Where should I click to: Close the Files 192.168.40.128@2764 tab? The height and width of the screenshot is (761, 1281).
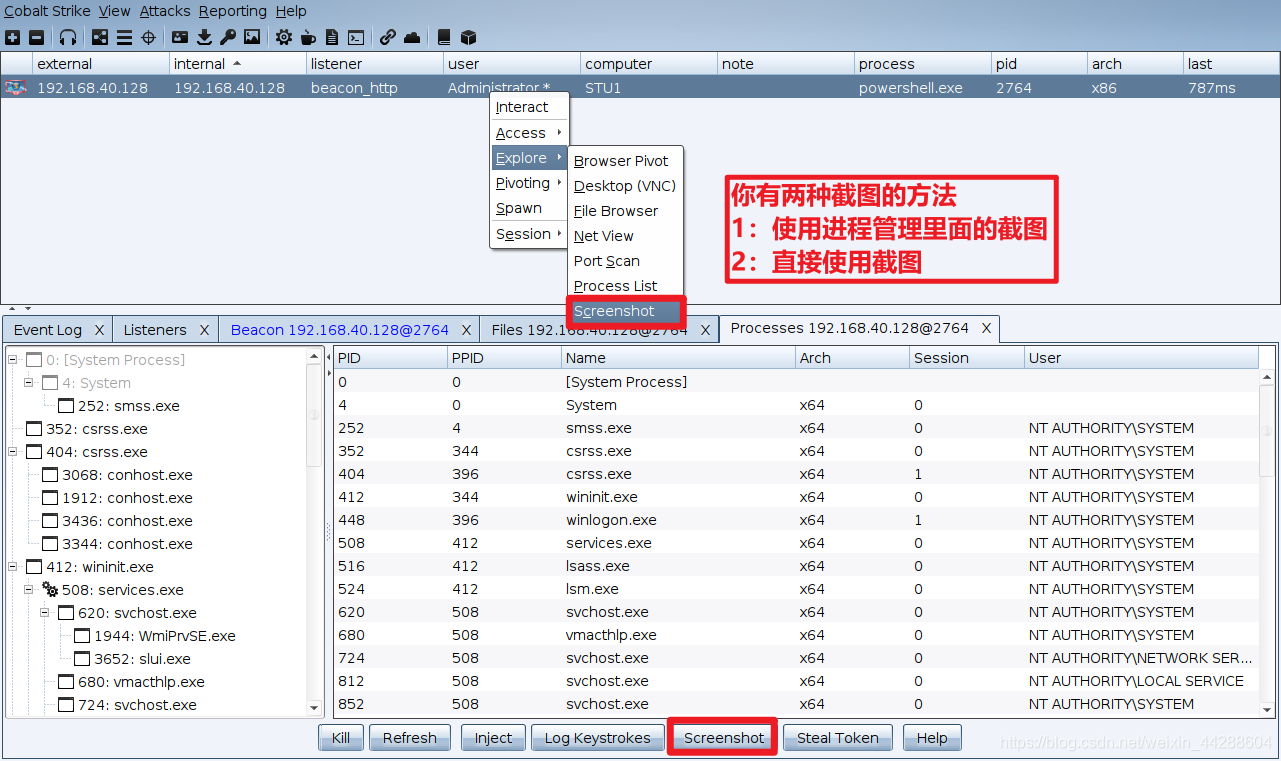point(705,330)
